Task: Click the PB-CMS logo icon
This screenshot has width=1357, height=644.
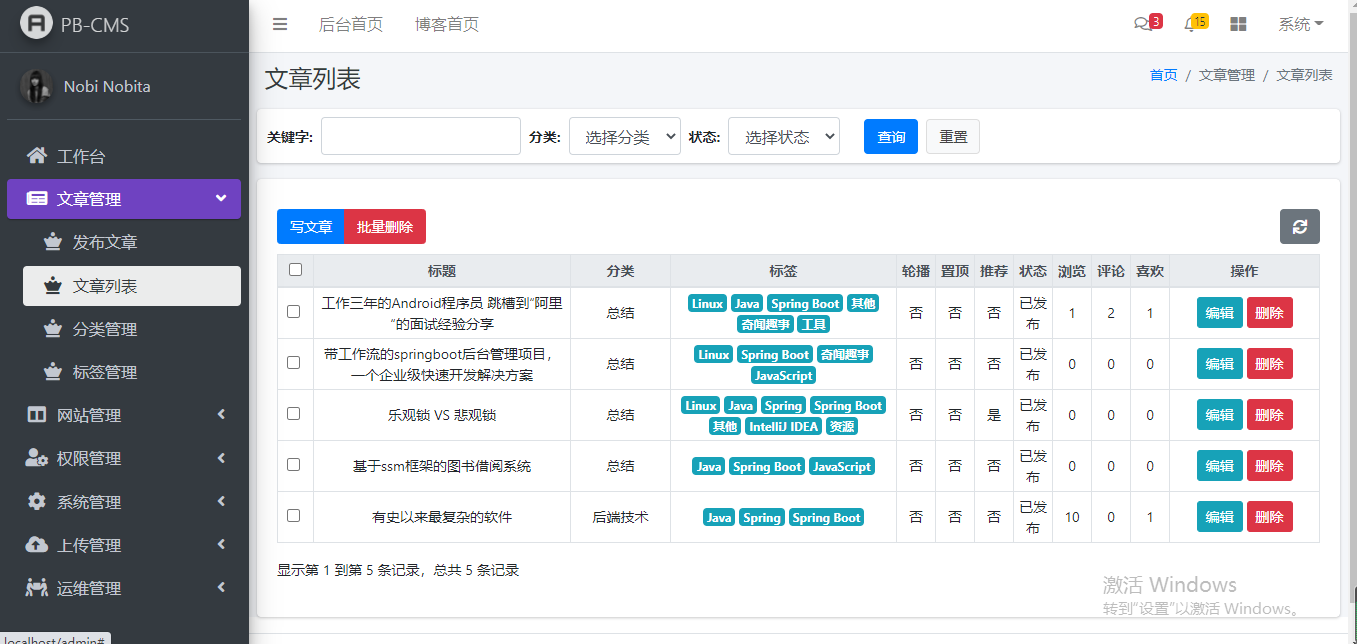Action: [37, 24]
